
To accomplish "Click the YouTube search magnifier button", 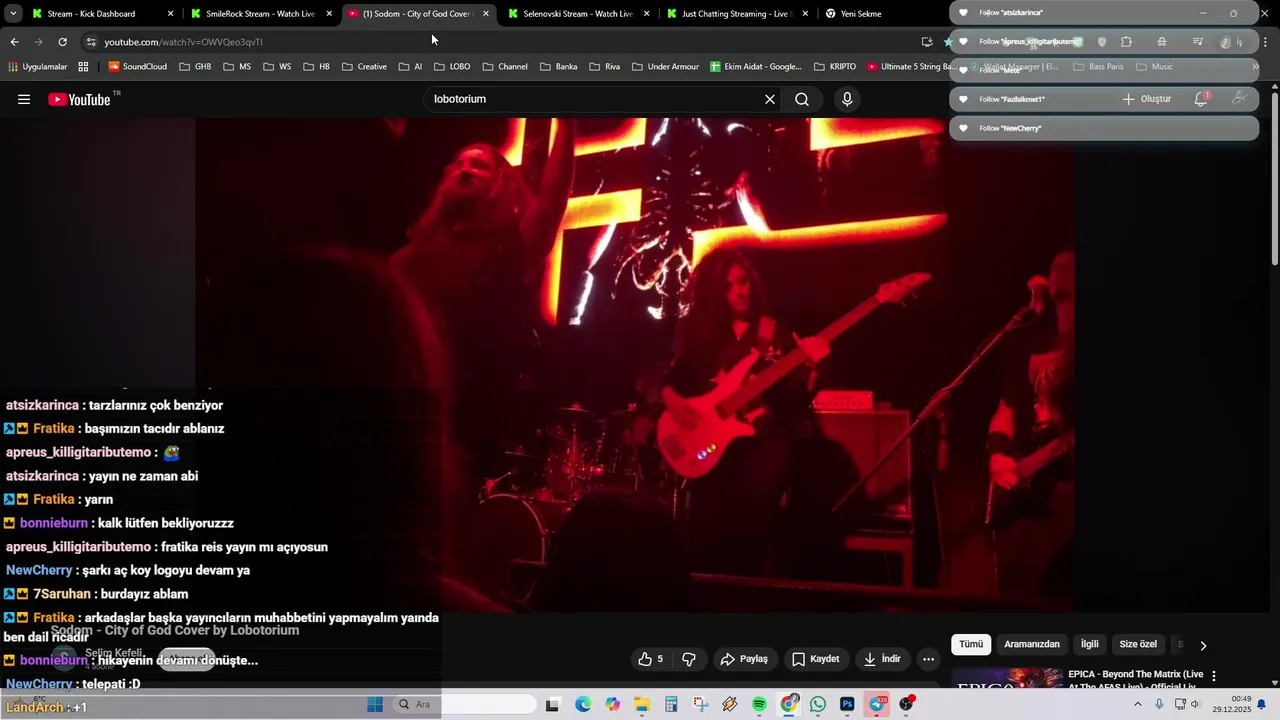I will [x=802, y=99].
